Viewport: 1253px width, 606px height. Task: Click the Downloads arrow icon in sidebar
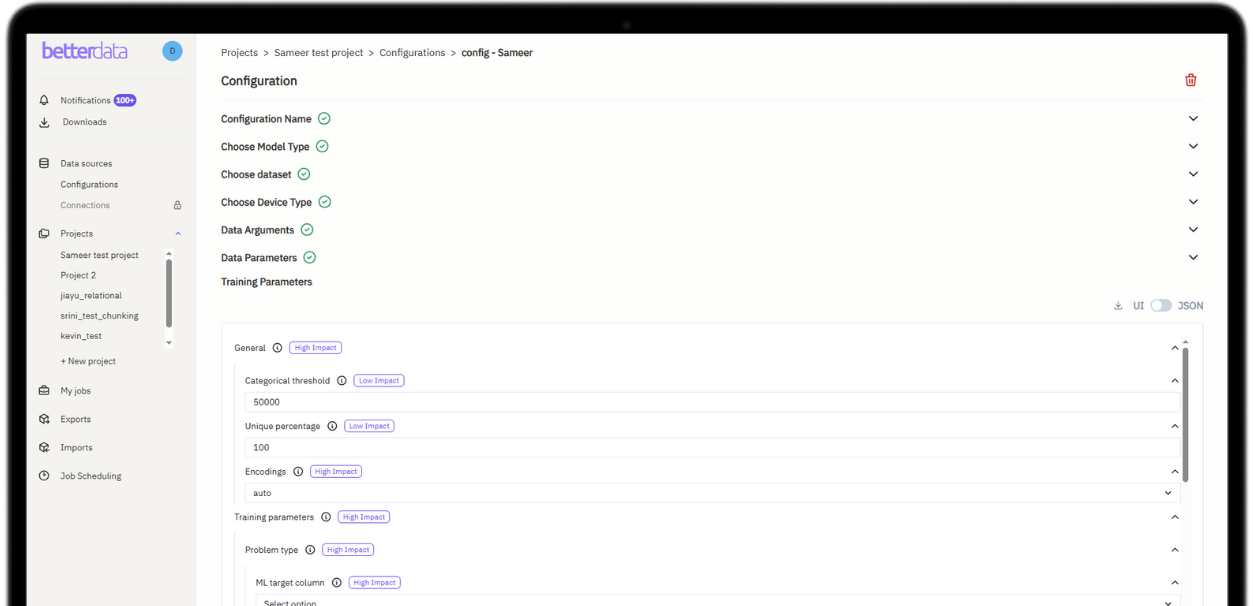[44, 122]
